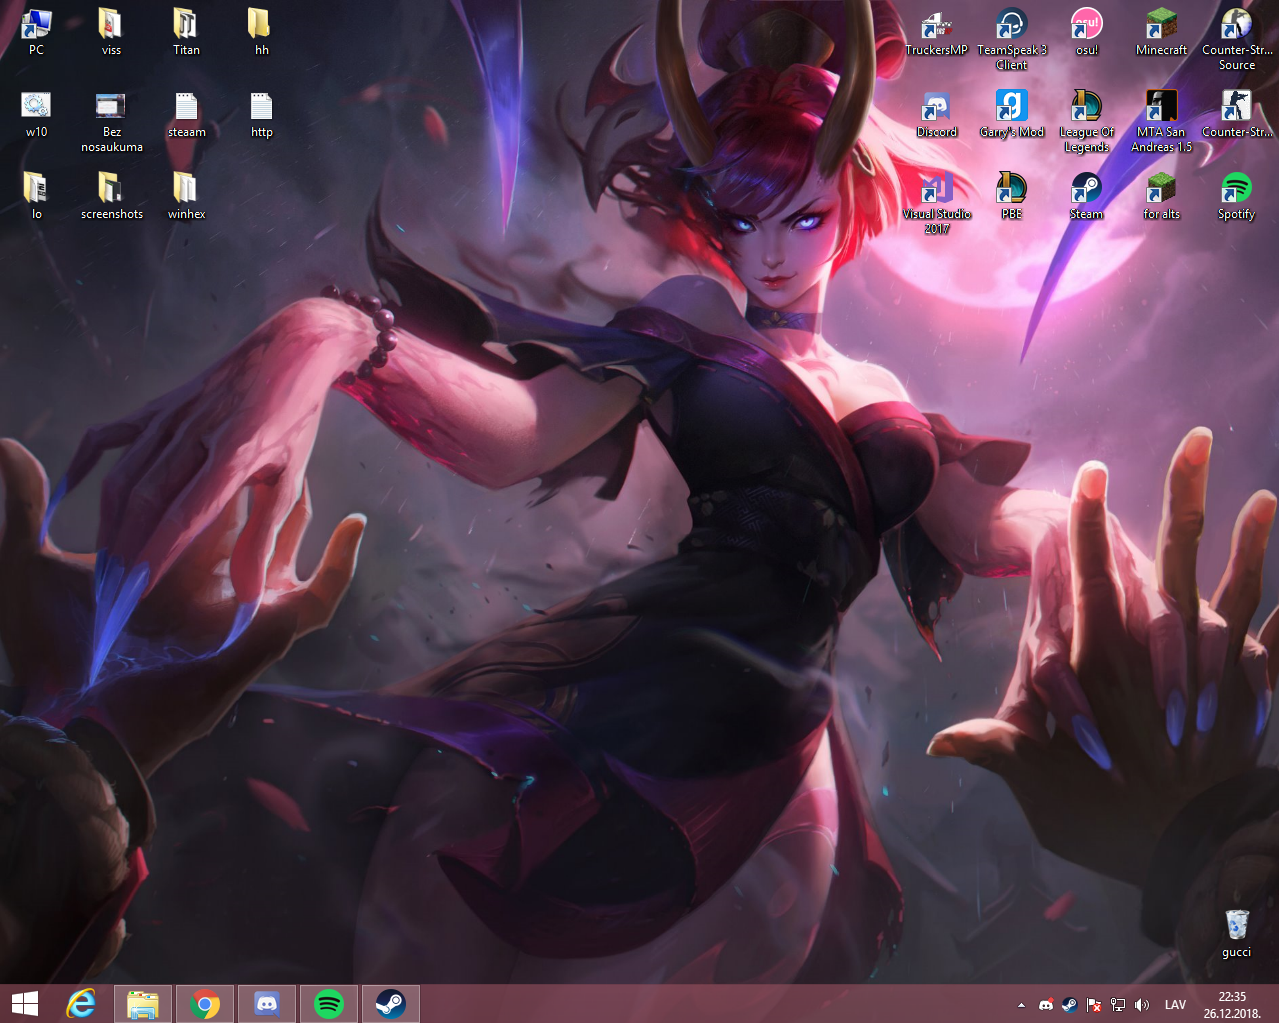Select the Bez nosaukuma image file
This screenshot has height=1023, width=1279.
[111, 121]
